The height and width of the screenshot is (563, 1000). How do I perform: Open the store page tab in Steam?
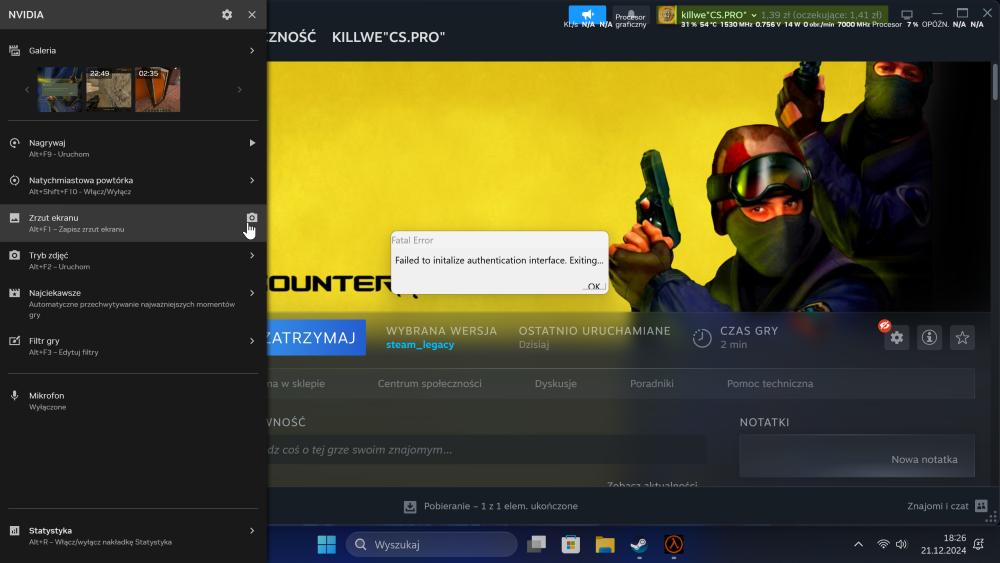(x=297, y=383)
